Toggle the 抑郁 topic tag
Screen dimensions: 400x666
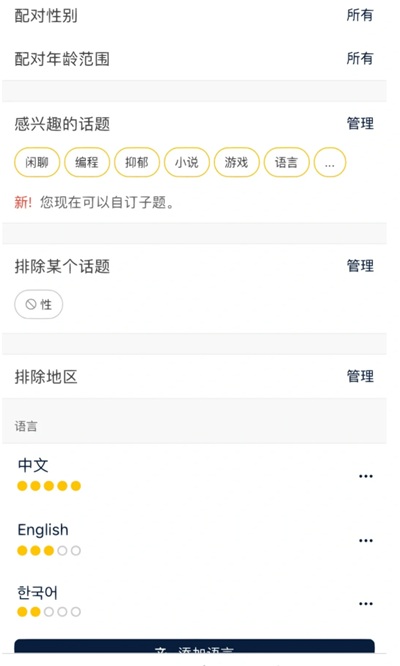137,162
